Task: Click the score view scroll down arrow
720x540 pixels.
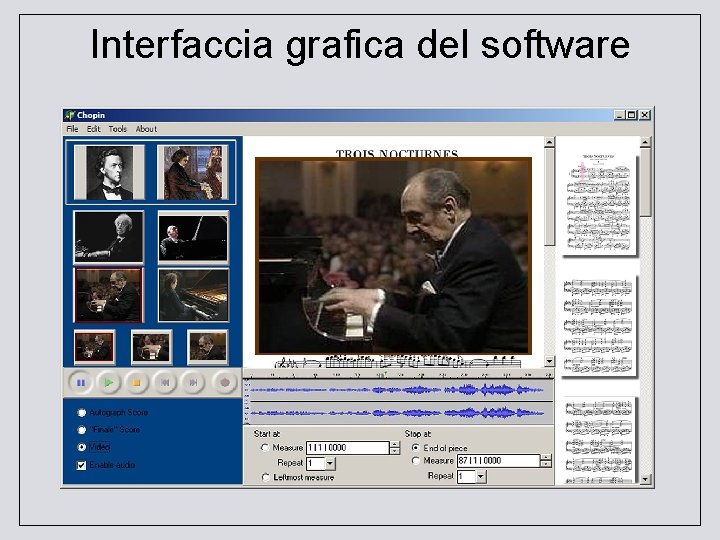Action: tap(549, 361)
